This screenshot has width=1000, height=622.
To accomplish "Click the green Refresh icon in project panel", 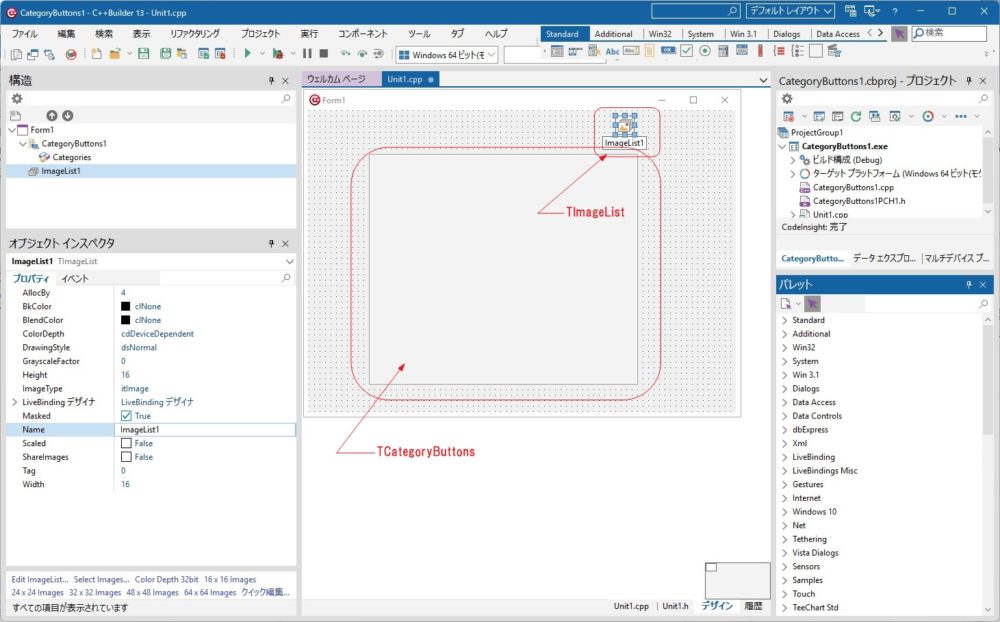I will pos(856,116).
